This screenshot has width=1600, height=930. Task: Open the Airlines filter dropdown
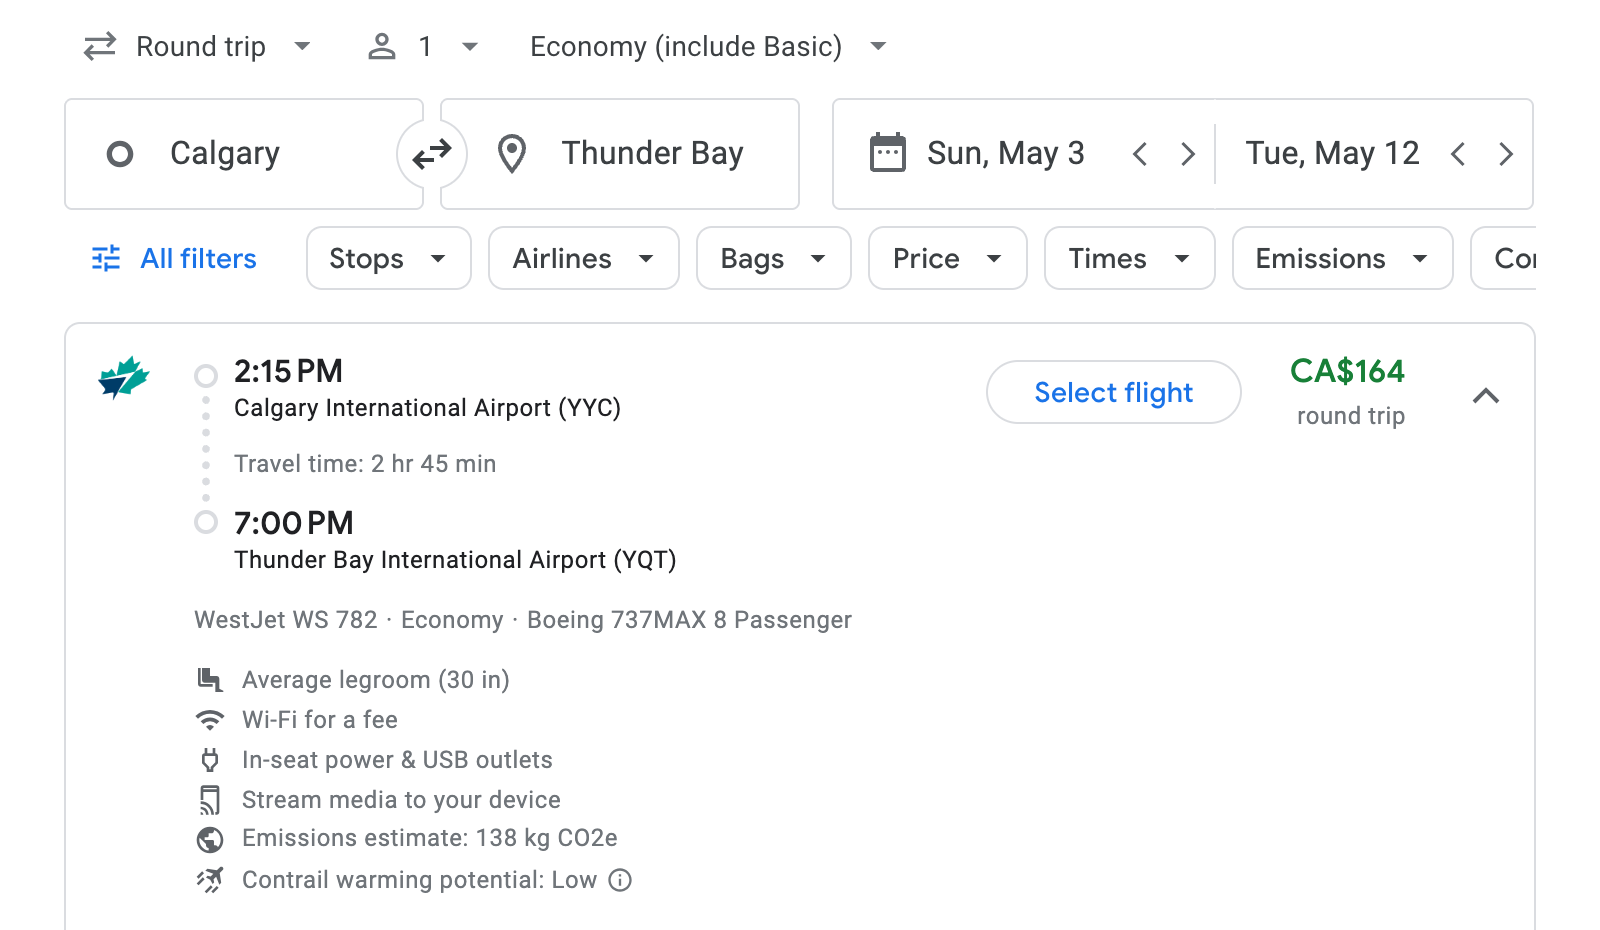583,258
